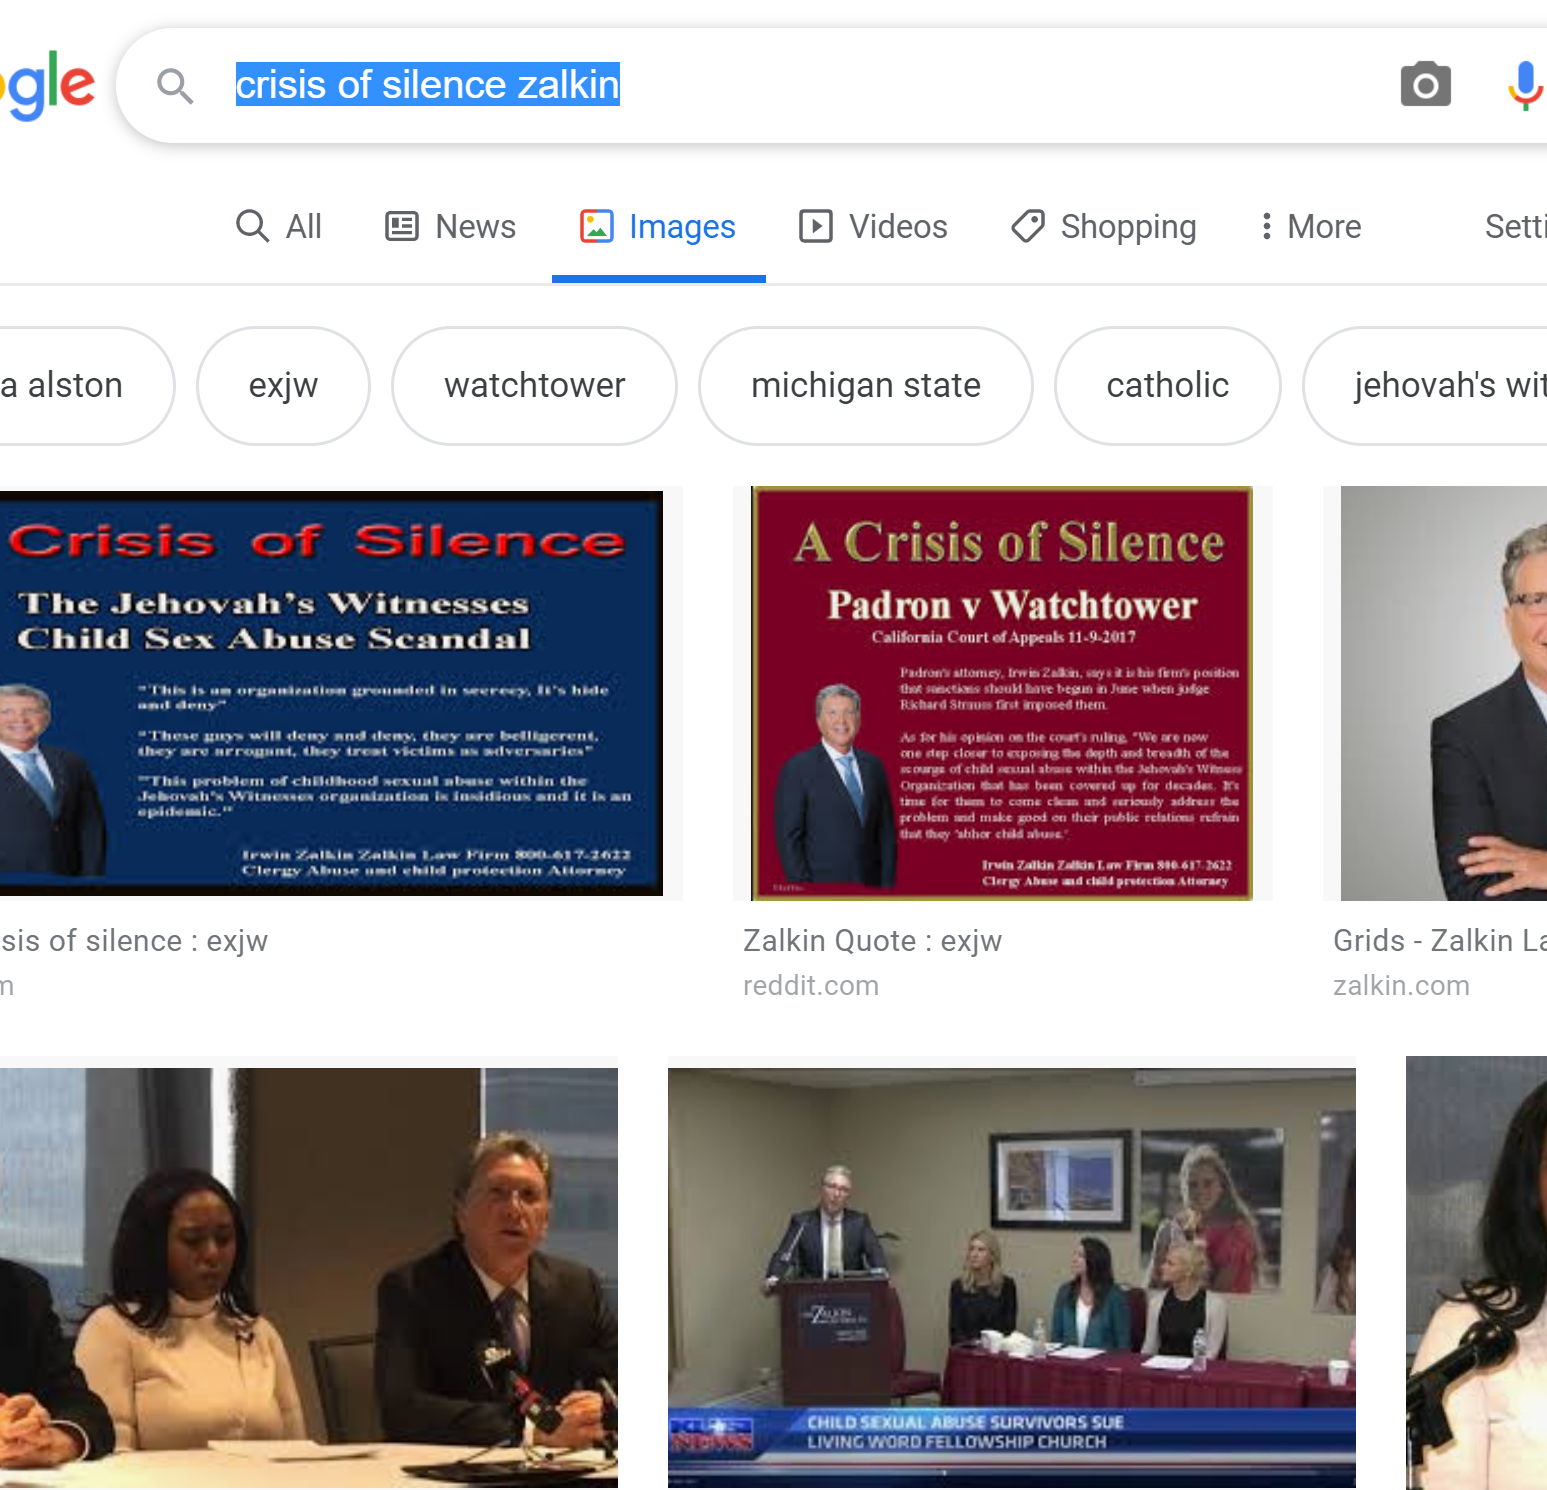Open the Living Word Fellowship news image
This screenshot has width=1547, height=1490.
(1012, 1277)
